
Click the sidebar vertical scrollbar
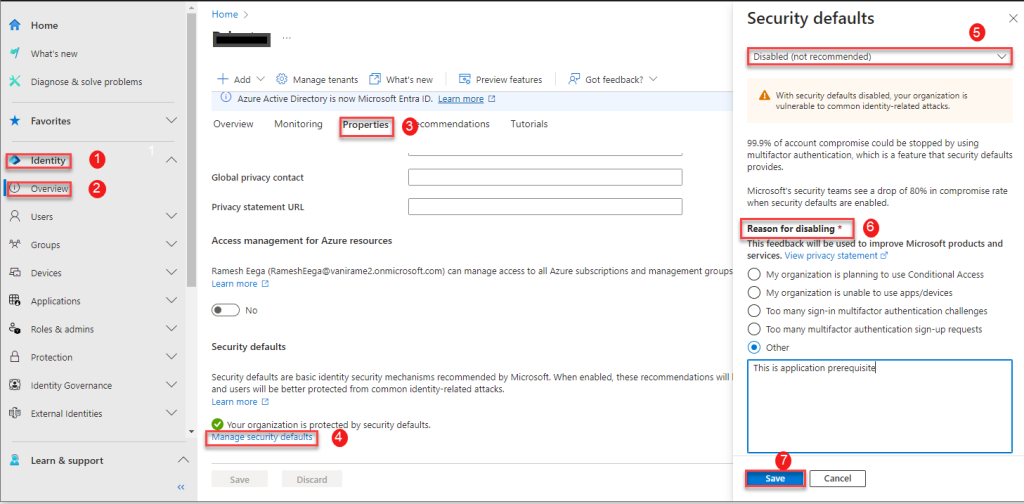[191, 150]
